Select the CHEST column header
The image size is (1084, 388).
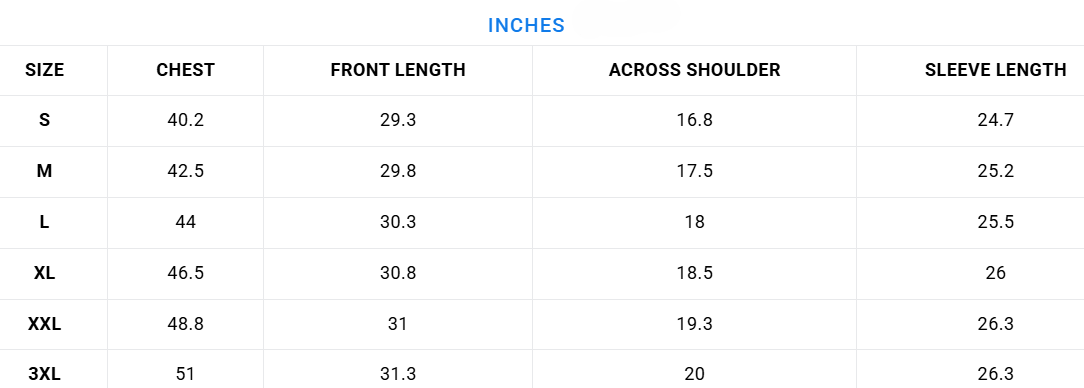tap(185, 70)
